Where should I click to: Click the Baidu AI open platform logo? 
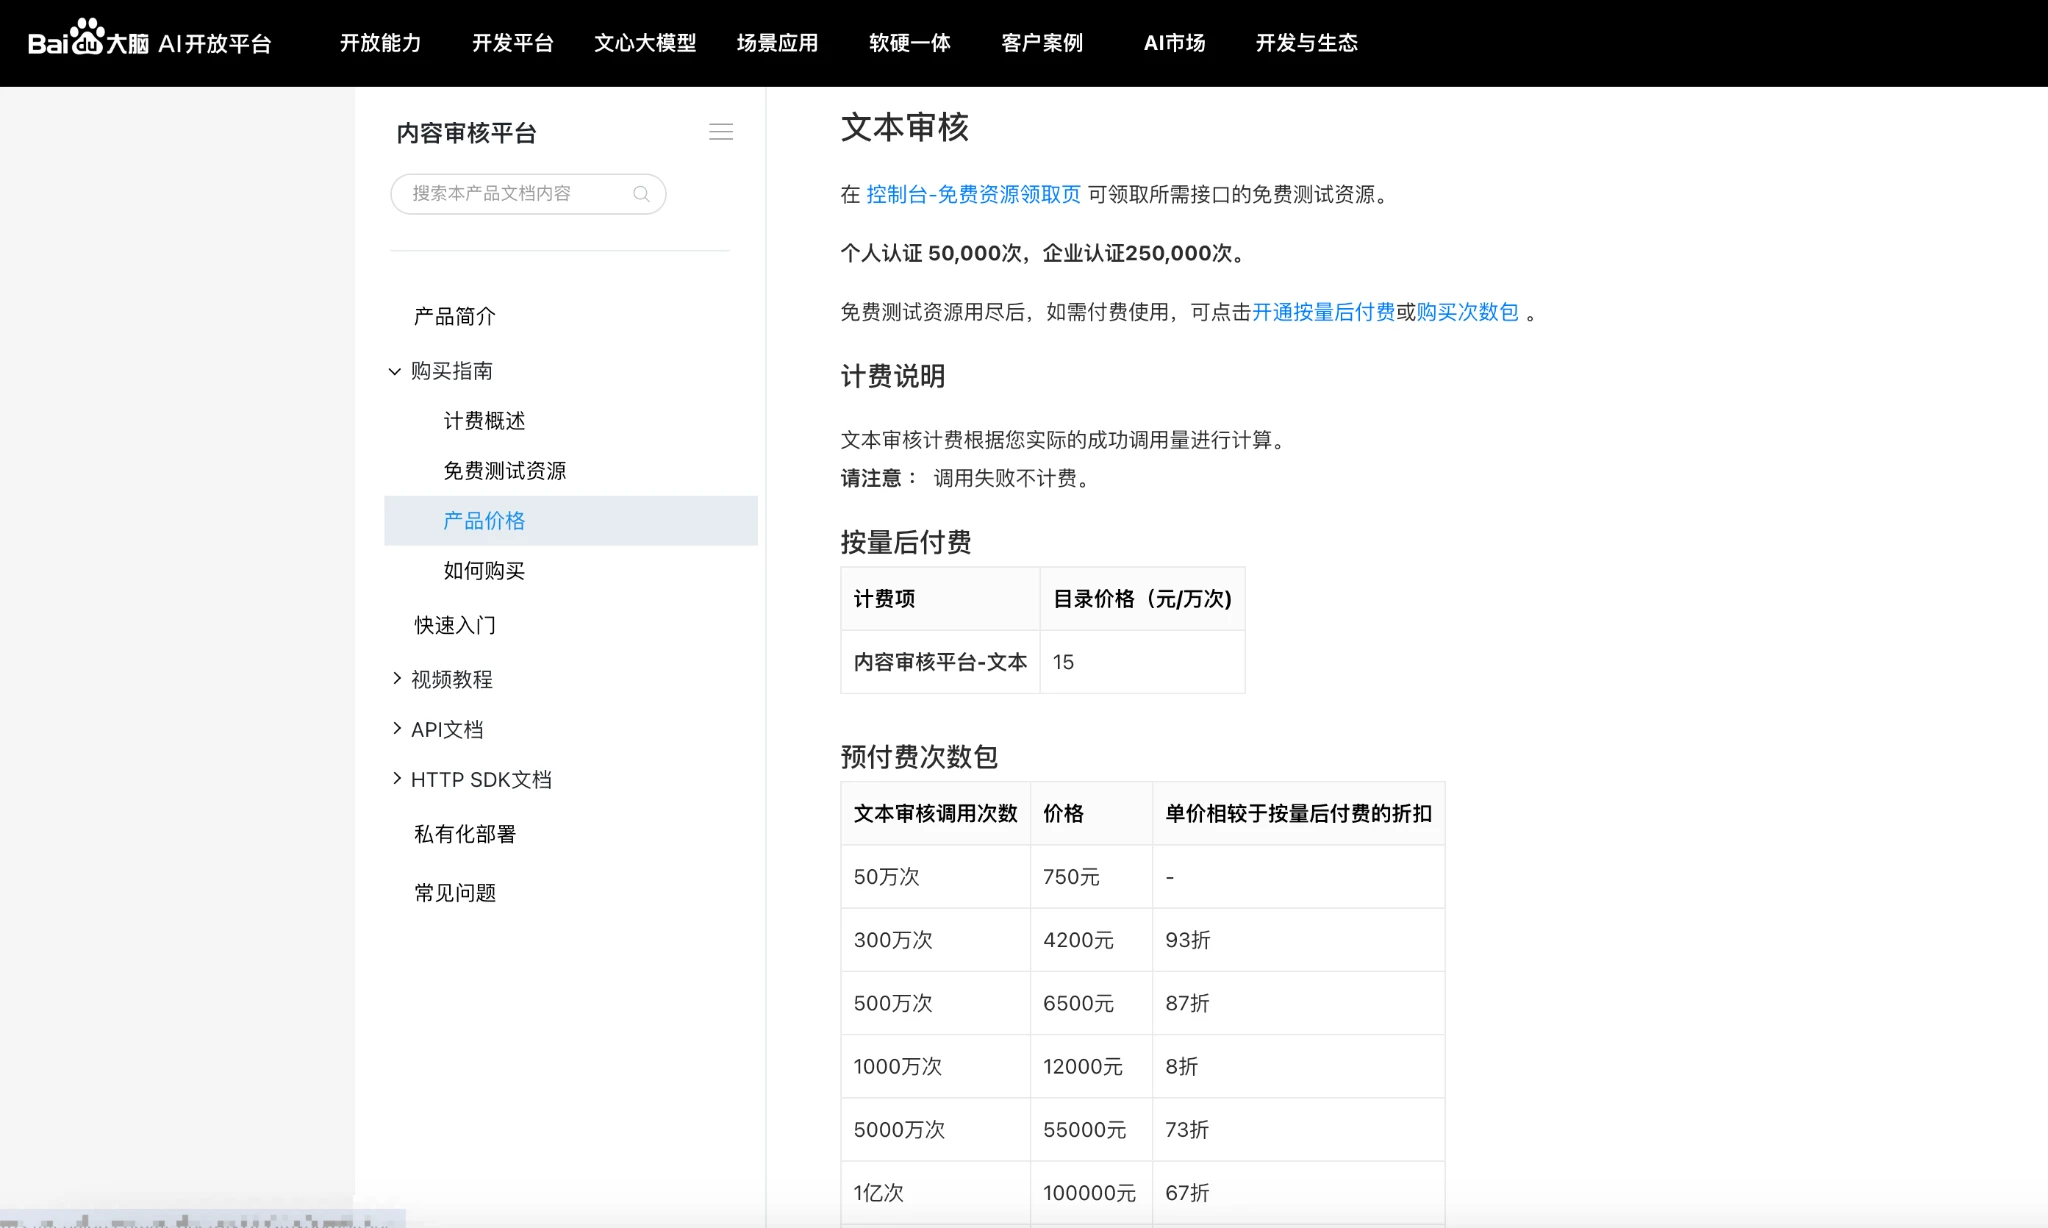tap(150, 42)
